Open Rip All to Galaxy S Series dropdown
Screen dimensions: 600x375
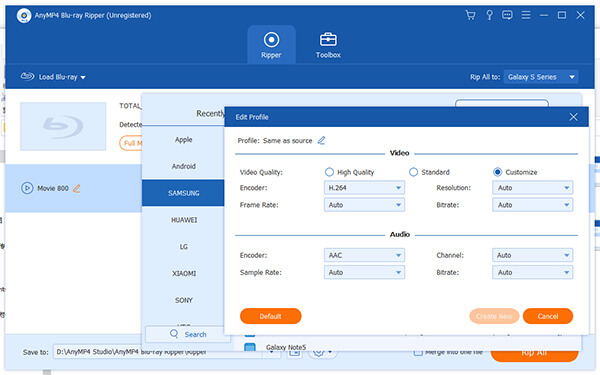(541, 77)
